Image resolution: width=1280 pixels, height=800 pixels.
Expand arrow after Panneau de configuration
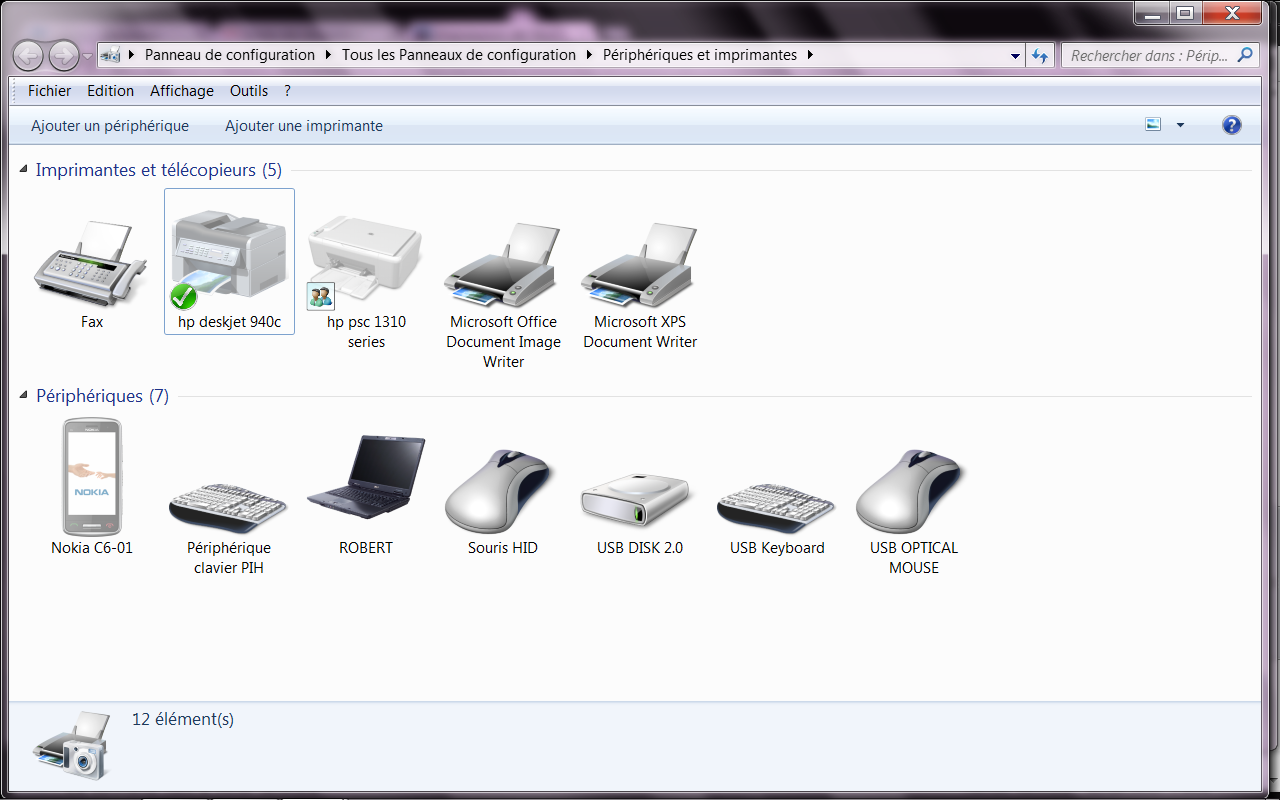pyautogui.click(x=329, y=55)
